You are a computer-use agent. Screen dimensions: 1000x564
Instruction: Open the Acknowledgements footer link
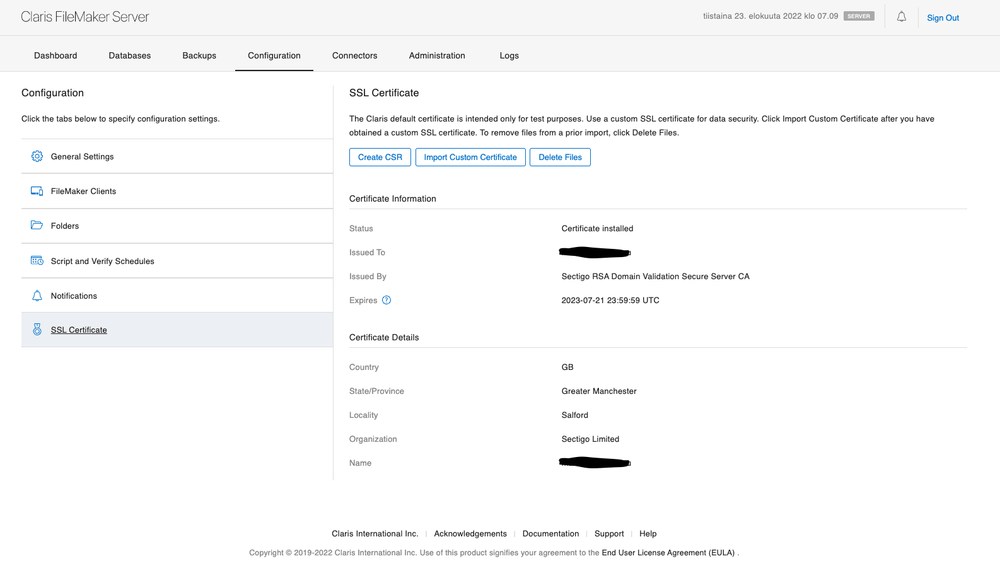pyautogui.click(x=470, y=533)
